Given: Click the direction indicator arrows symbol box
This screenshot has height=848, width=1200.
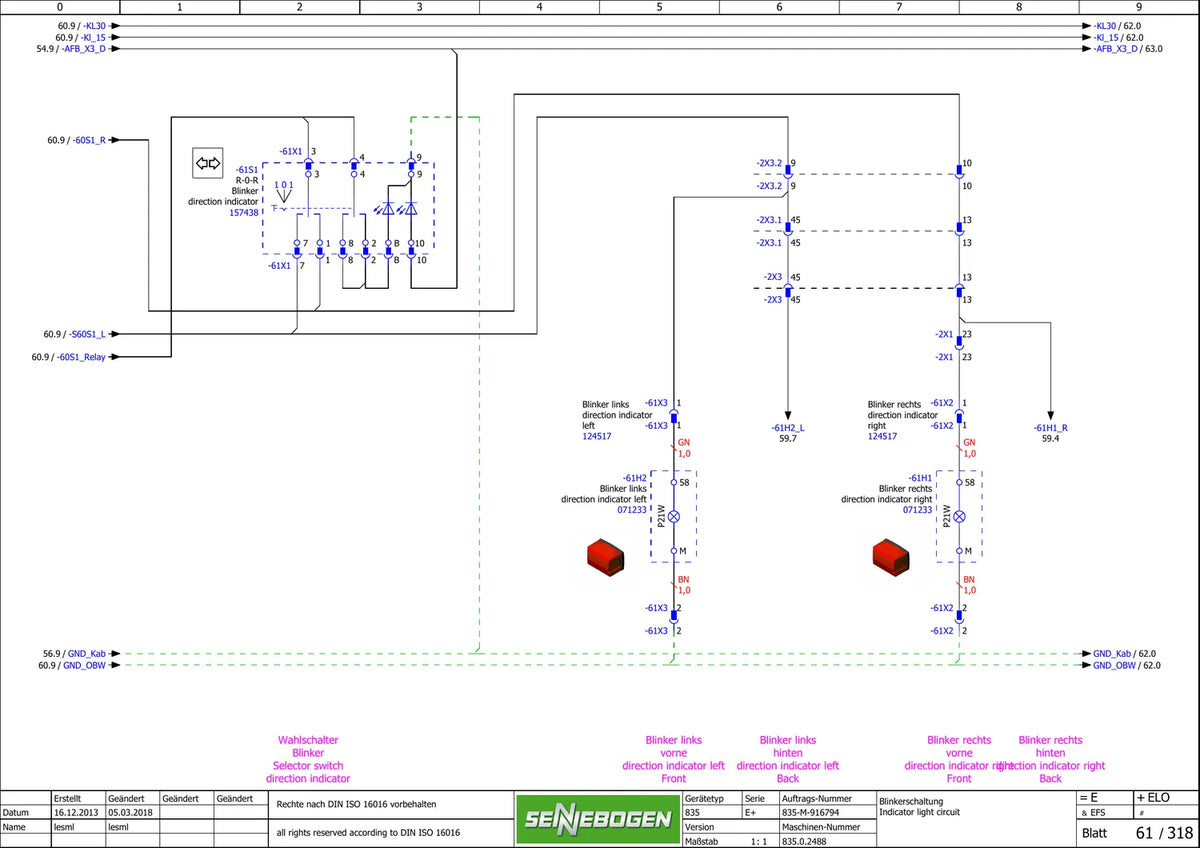Looking at the screenshot, I should coord(208,163).
